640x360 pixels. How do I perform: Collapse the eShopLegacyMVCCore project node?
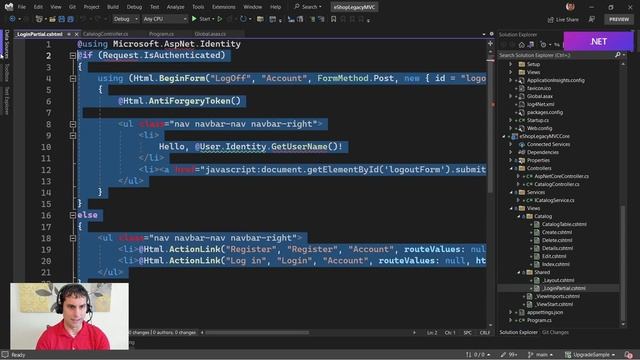(504, 136)
